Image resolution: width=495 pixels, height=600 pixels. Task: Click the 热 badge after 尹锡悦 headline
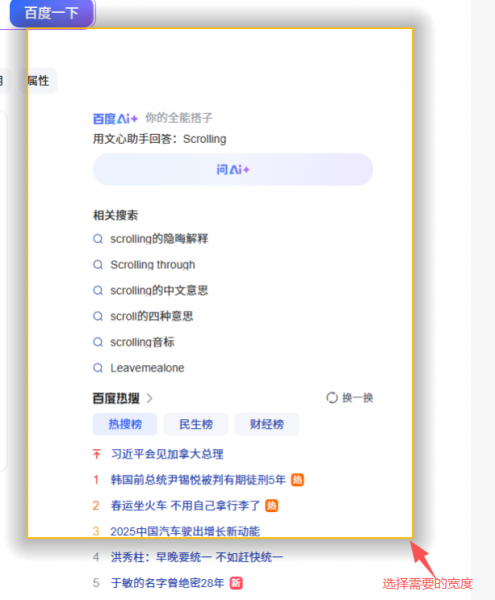click(x=297, y=480)
